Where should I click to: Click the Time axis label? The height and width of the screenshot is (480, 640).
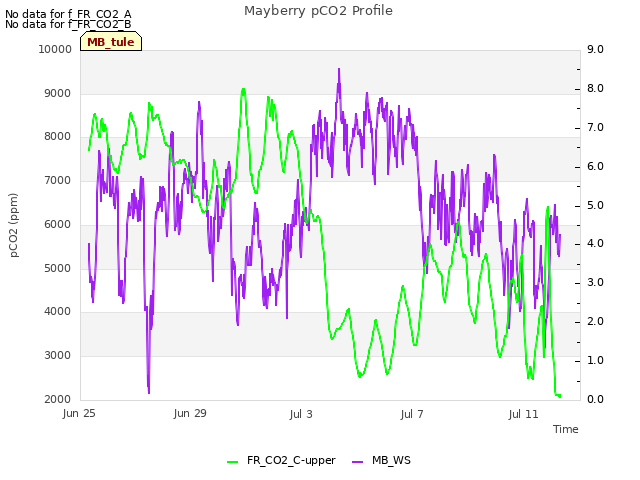(566, 429)
